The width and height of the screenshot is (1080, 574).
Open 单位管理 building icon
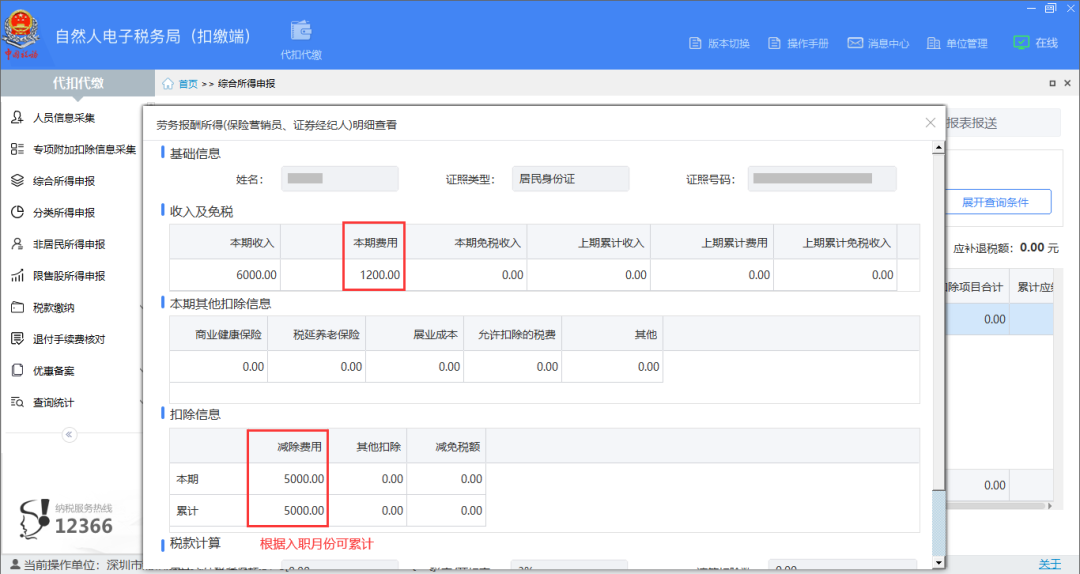[x=933, y=43]
